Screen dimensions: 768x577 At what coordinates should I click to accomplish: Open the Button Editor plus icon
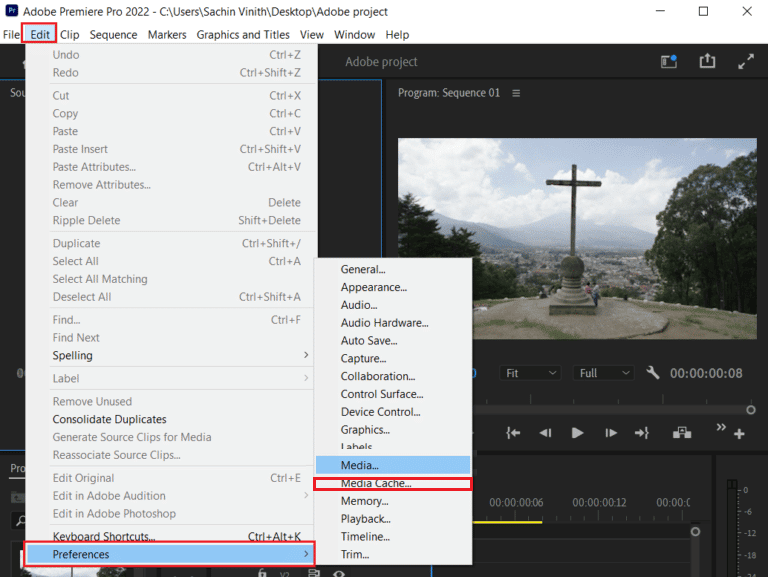point(739,433)
